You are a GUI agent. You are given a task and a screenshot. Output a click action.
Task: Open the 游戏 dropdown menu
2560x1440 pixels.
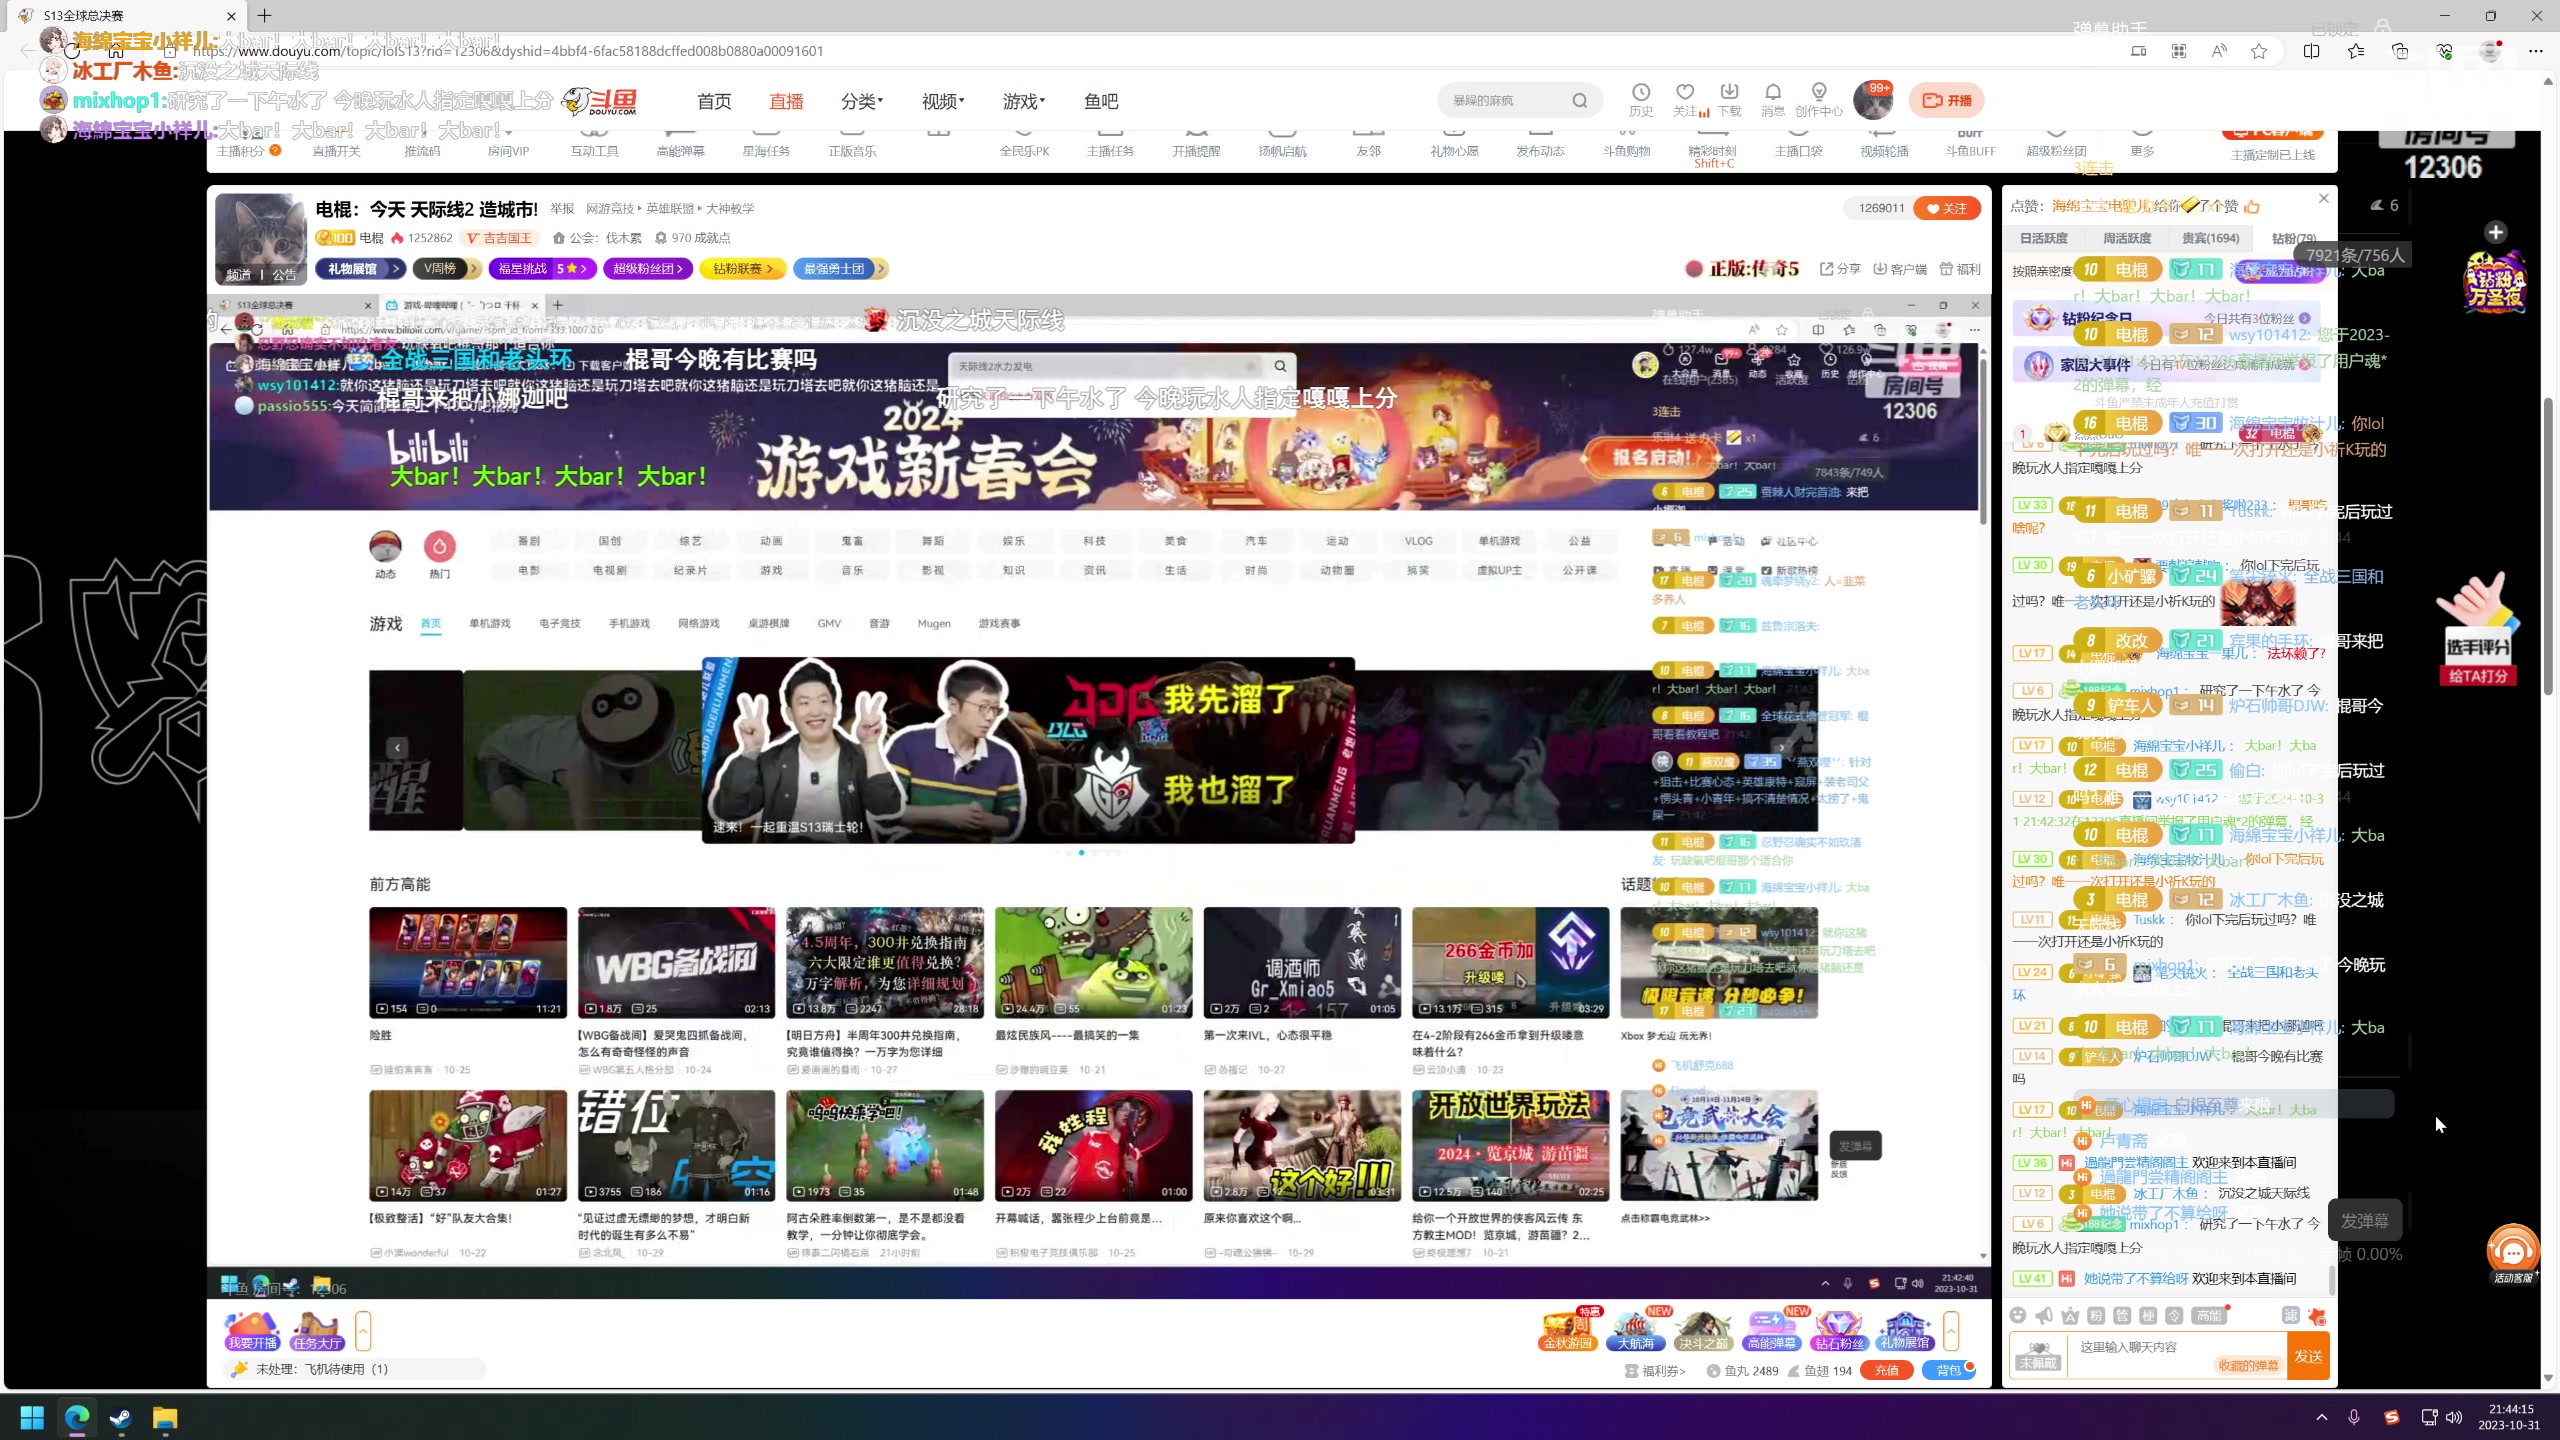tap(1024, 101)
